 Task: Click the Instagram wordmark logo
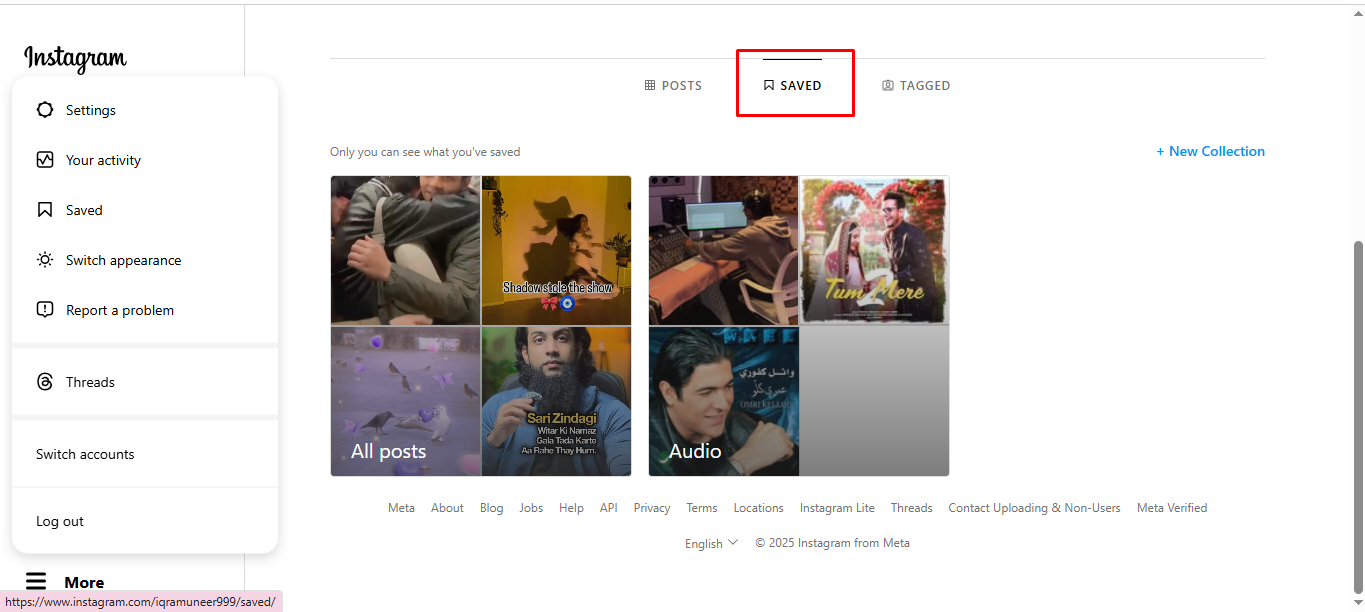point(75,58)
